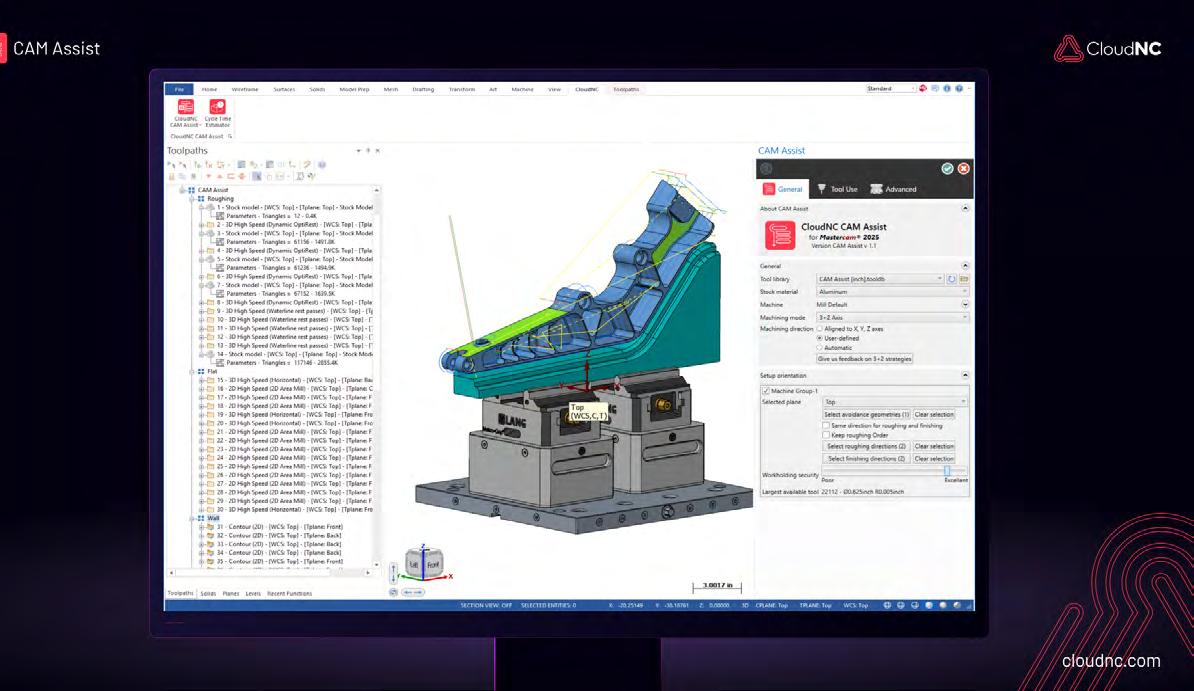Click the CAM Assist machine group icon in tree
The image size is (1194, 691).
[192, 190]
